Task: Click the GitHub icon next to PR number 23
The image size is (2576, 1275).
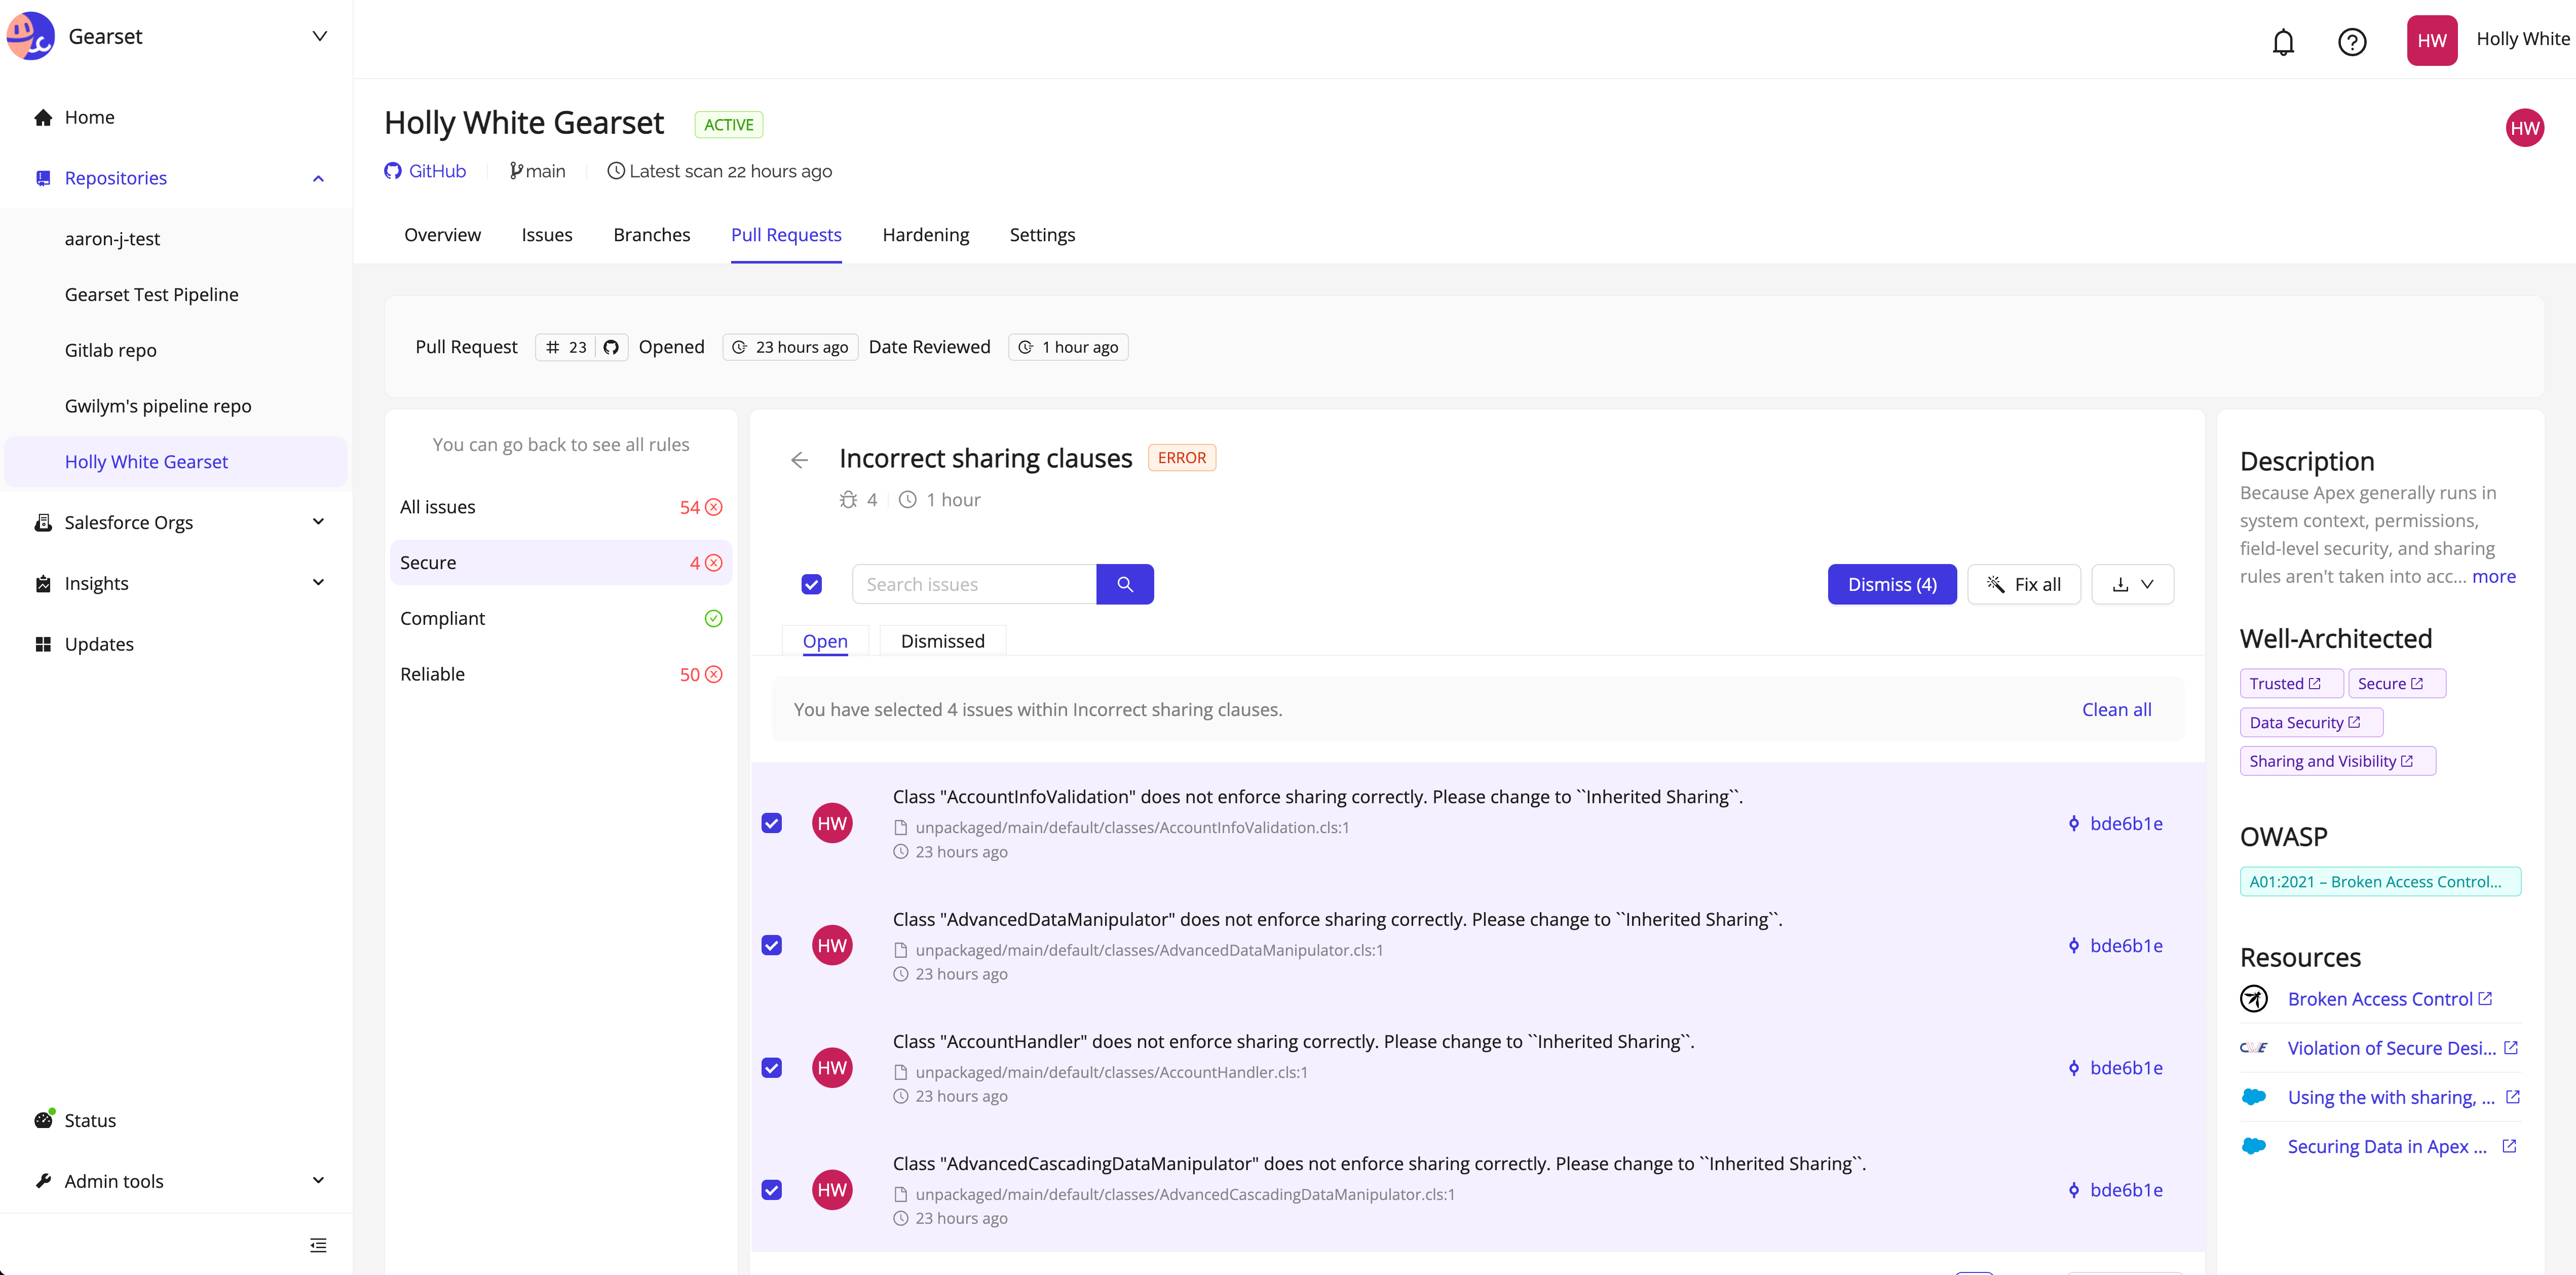Action: [x=611, y=347]
